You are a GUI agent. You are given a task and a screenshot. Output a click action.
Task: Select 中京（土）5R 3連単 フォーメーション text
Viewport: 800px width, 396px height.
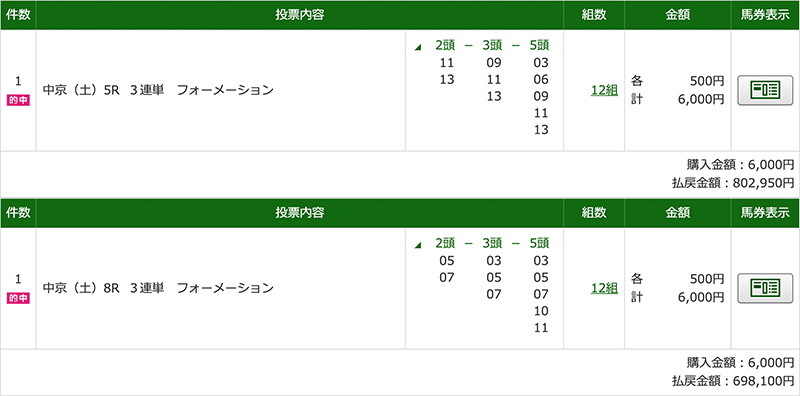click(158, 90)
